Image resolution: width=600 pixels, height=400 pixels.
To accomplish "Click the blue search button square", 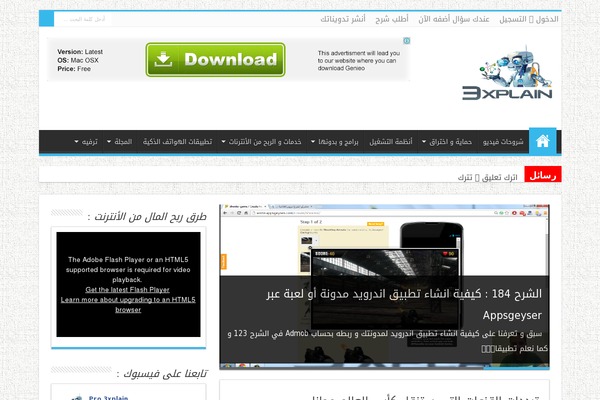I will pyautogui.click(x=46, y=19).
